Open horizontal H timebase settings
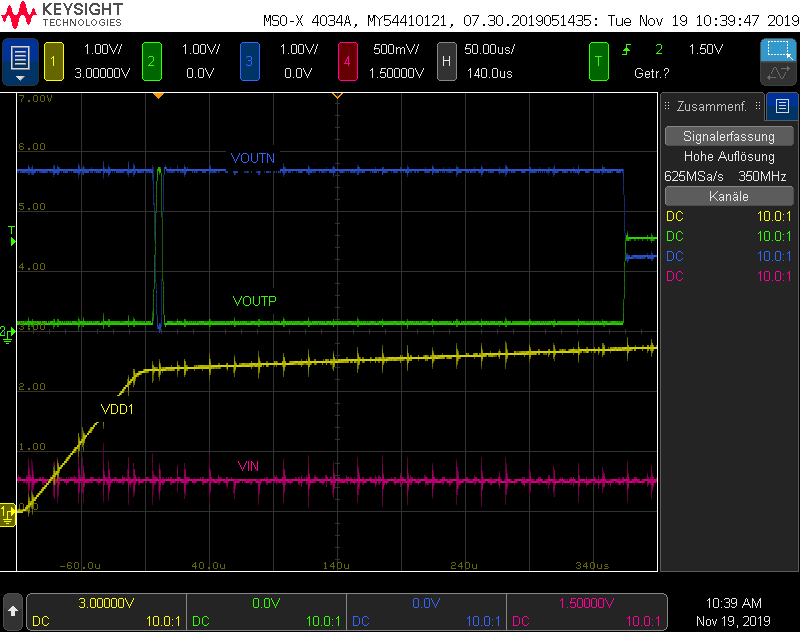The height and width of the screenshot is (632, 800). 446,61
